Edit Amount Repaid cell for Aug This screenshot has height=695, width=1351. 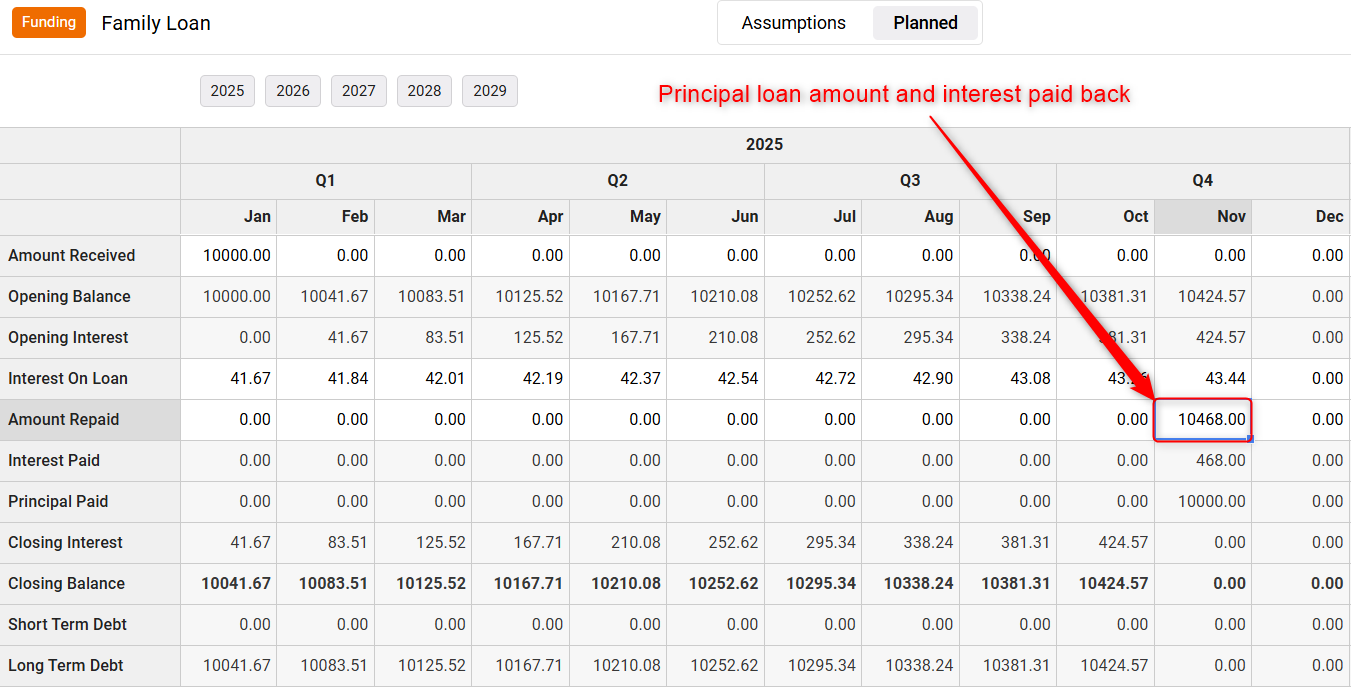tap(910, 420)
